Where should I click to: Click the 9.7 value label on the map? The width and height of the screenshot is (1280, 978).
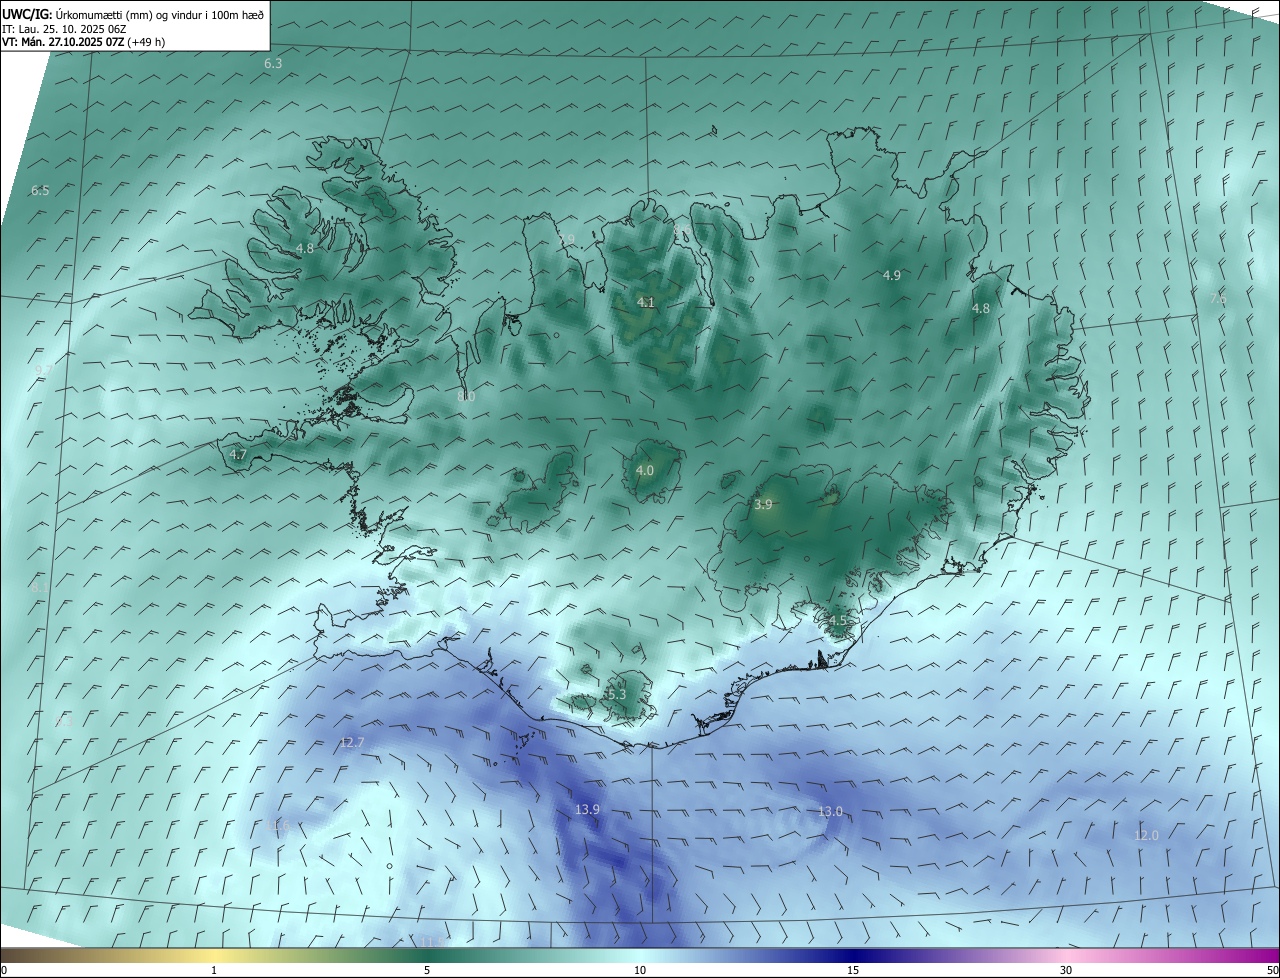coord(43,370)
